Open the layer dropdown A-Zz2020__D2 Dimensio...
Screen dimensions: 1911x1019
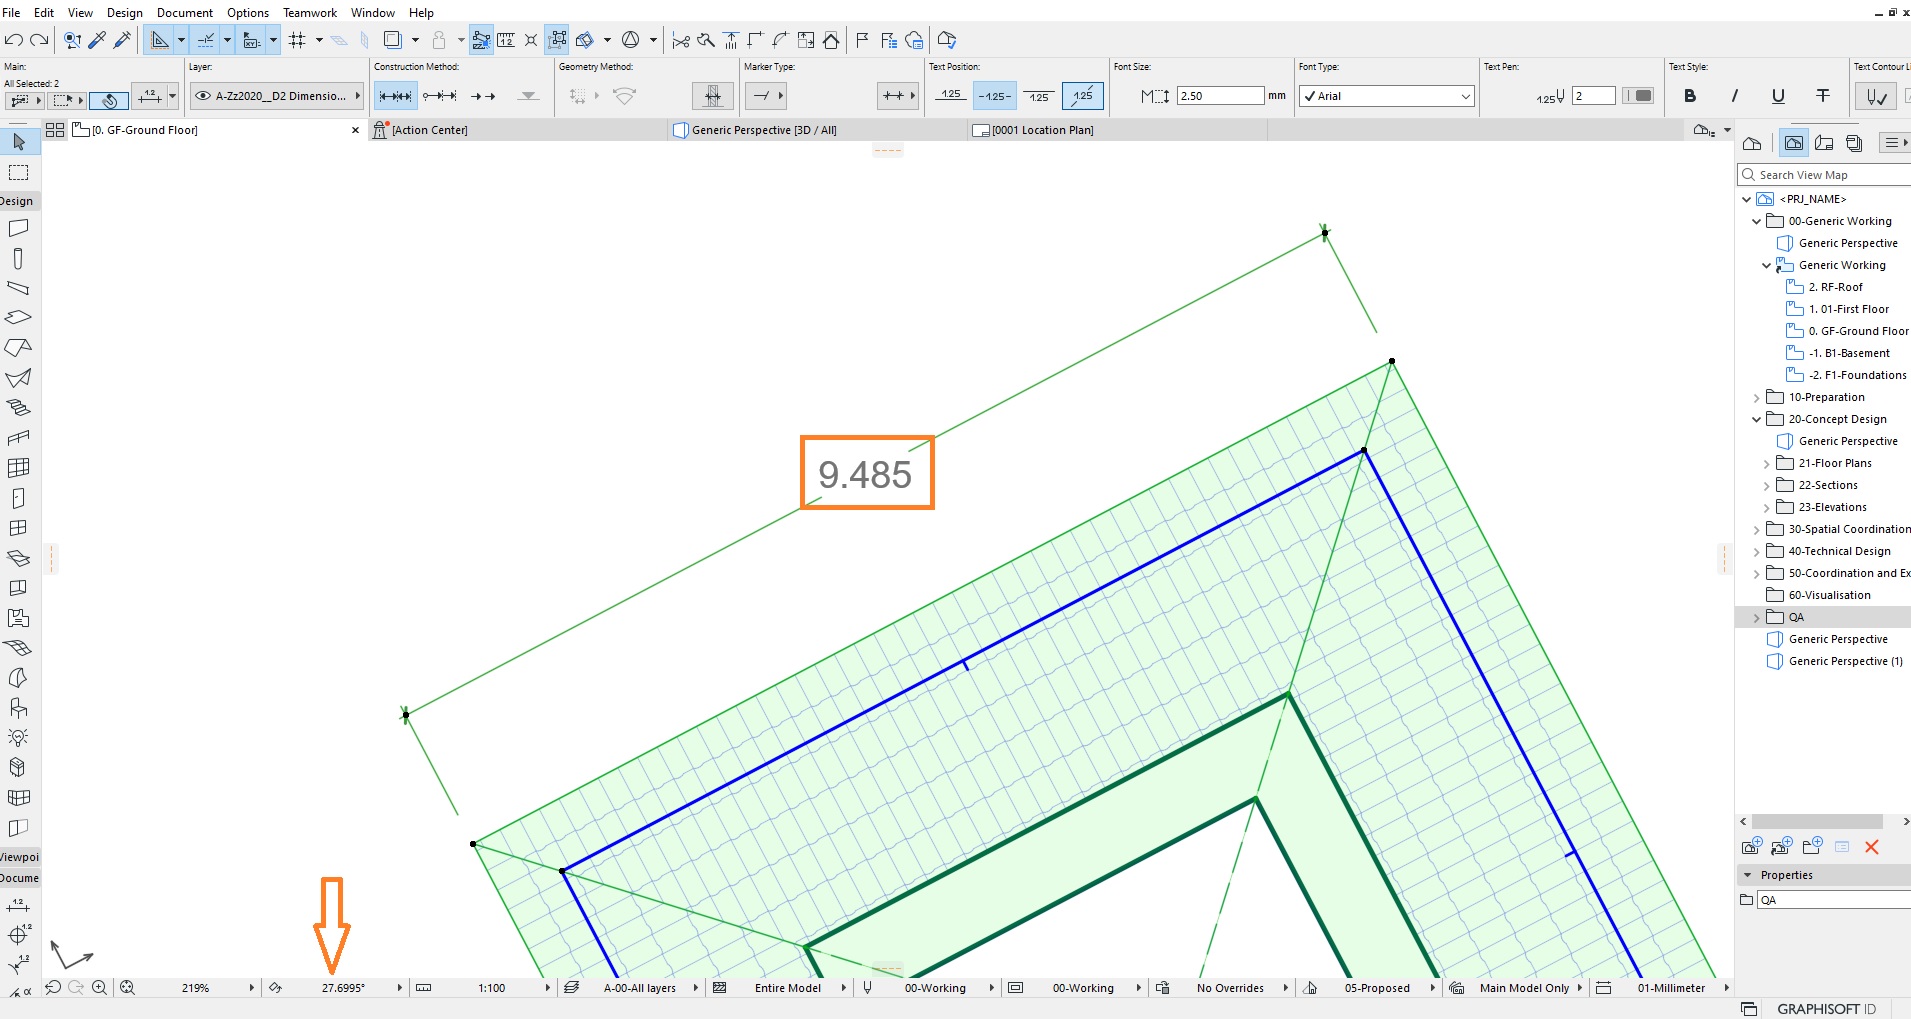(276, 96)
